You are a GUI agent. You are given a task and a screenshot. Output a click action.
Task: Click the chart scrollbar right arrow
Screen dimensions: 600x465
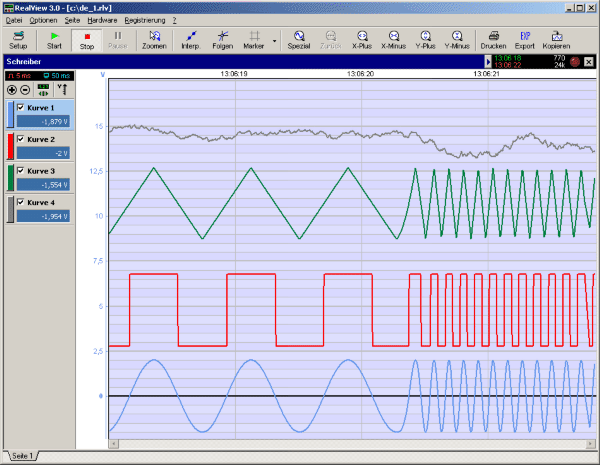click(x=590, y=444)
